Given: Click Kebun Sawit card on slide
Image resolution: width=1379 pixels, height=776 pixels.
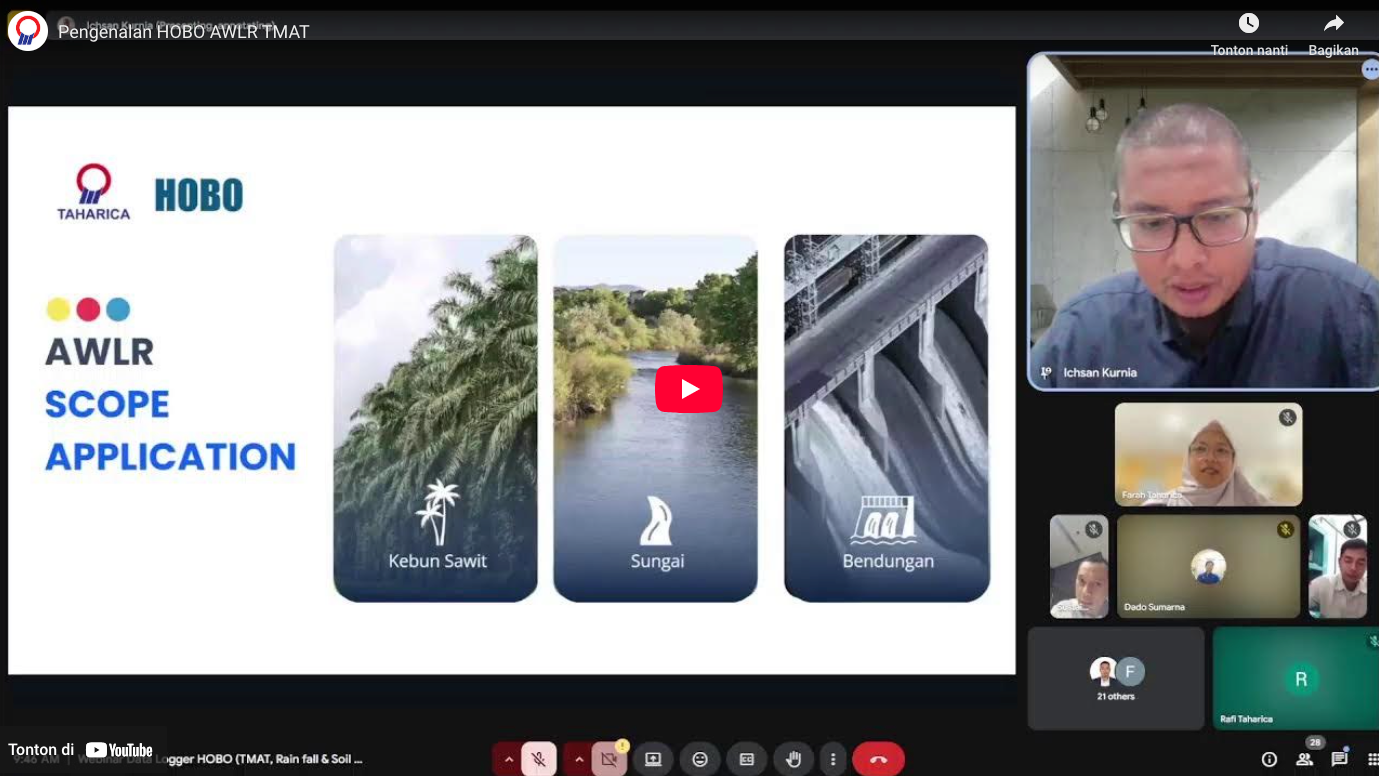Looking at the screenshot, I should [x=436, y=418].
